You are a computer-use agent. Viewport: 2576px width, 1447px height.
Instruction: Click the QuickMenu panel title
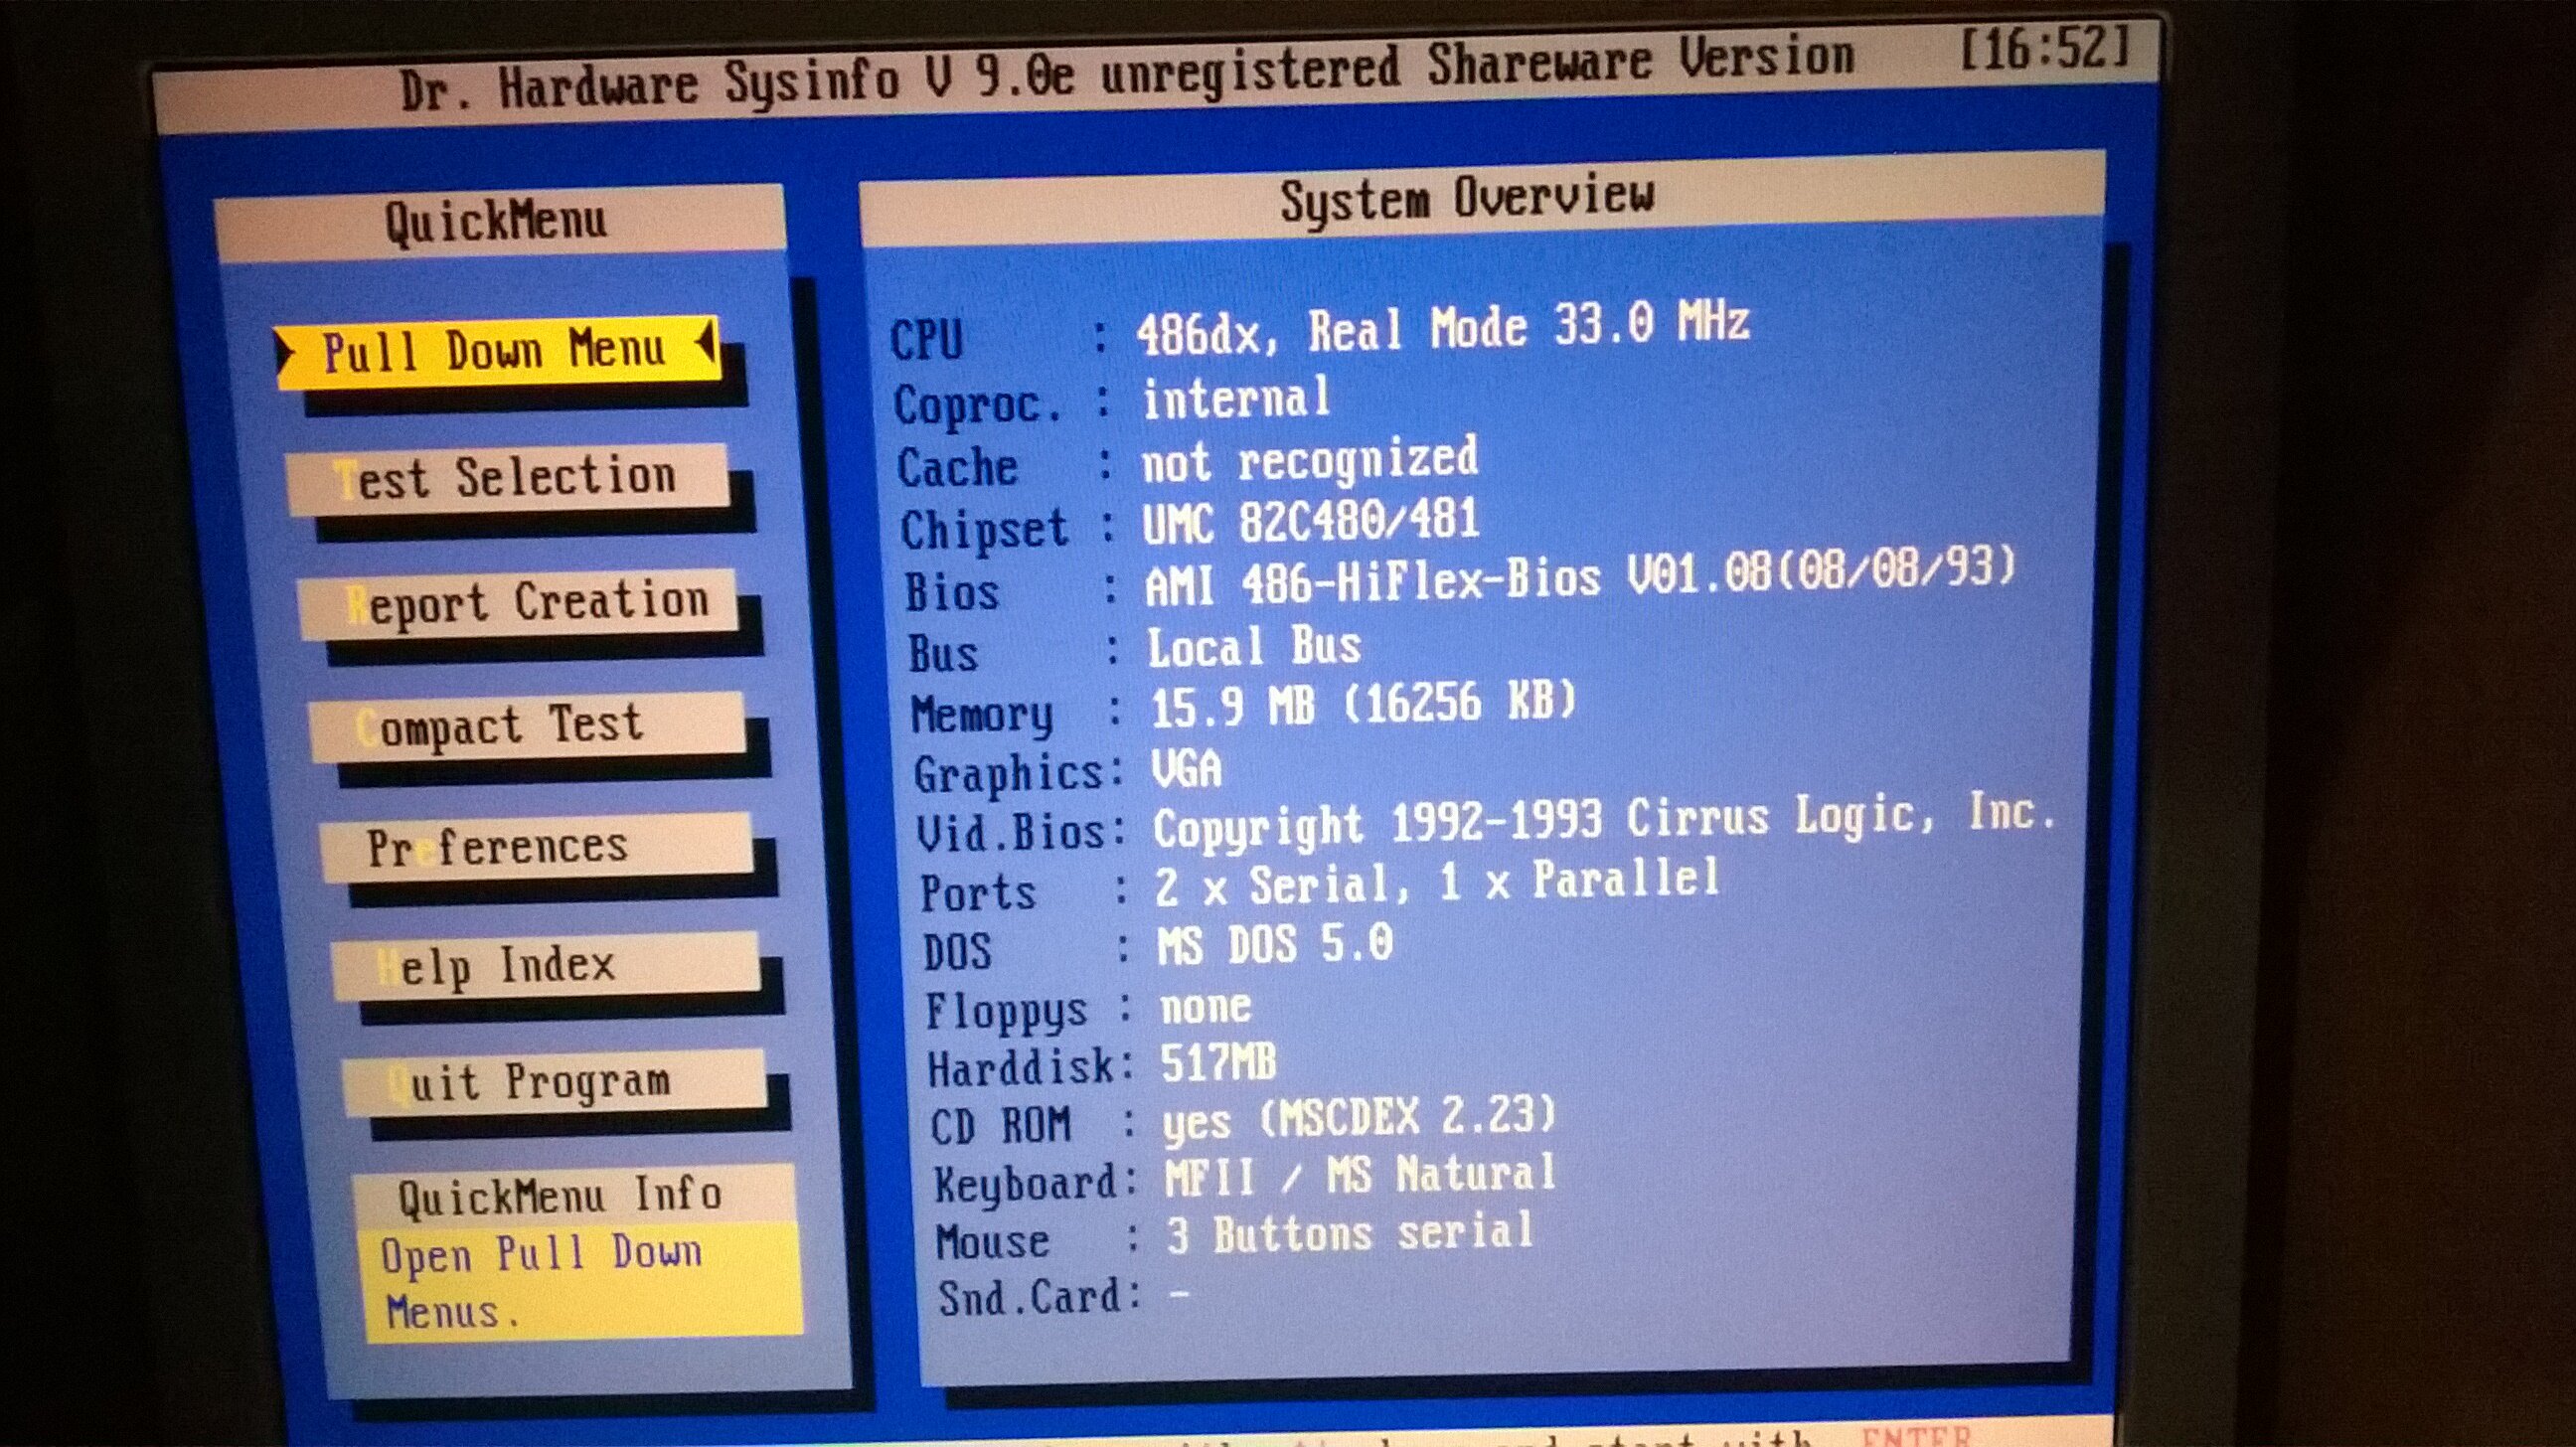[497, 221]
